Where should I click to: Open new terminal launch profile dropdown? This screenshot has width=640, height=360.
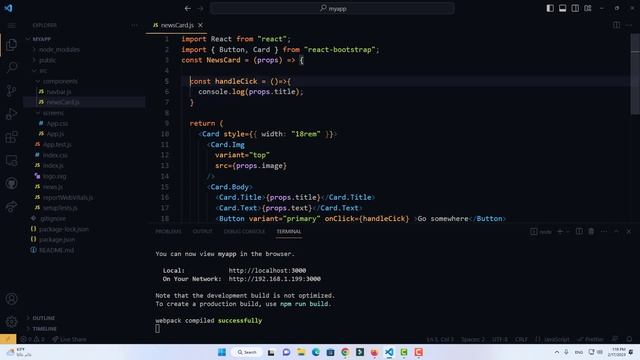pyautogui.click(x=568, y=231)
